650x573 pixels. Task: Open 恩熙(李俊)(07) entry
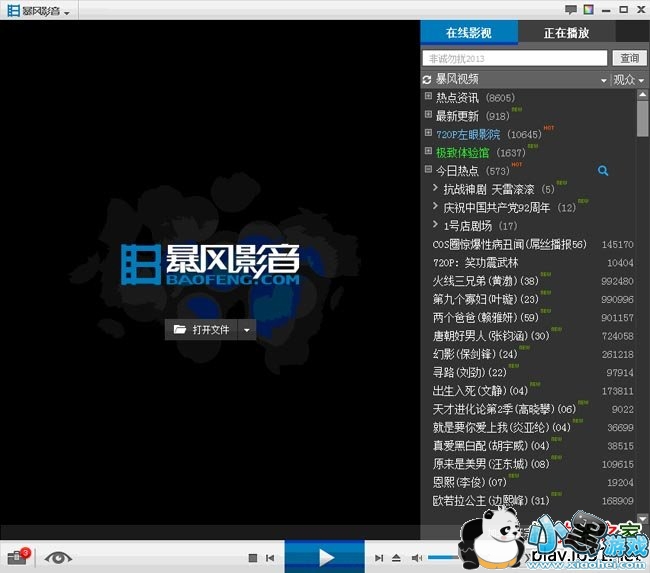click(x=532, y=482)
